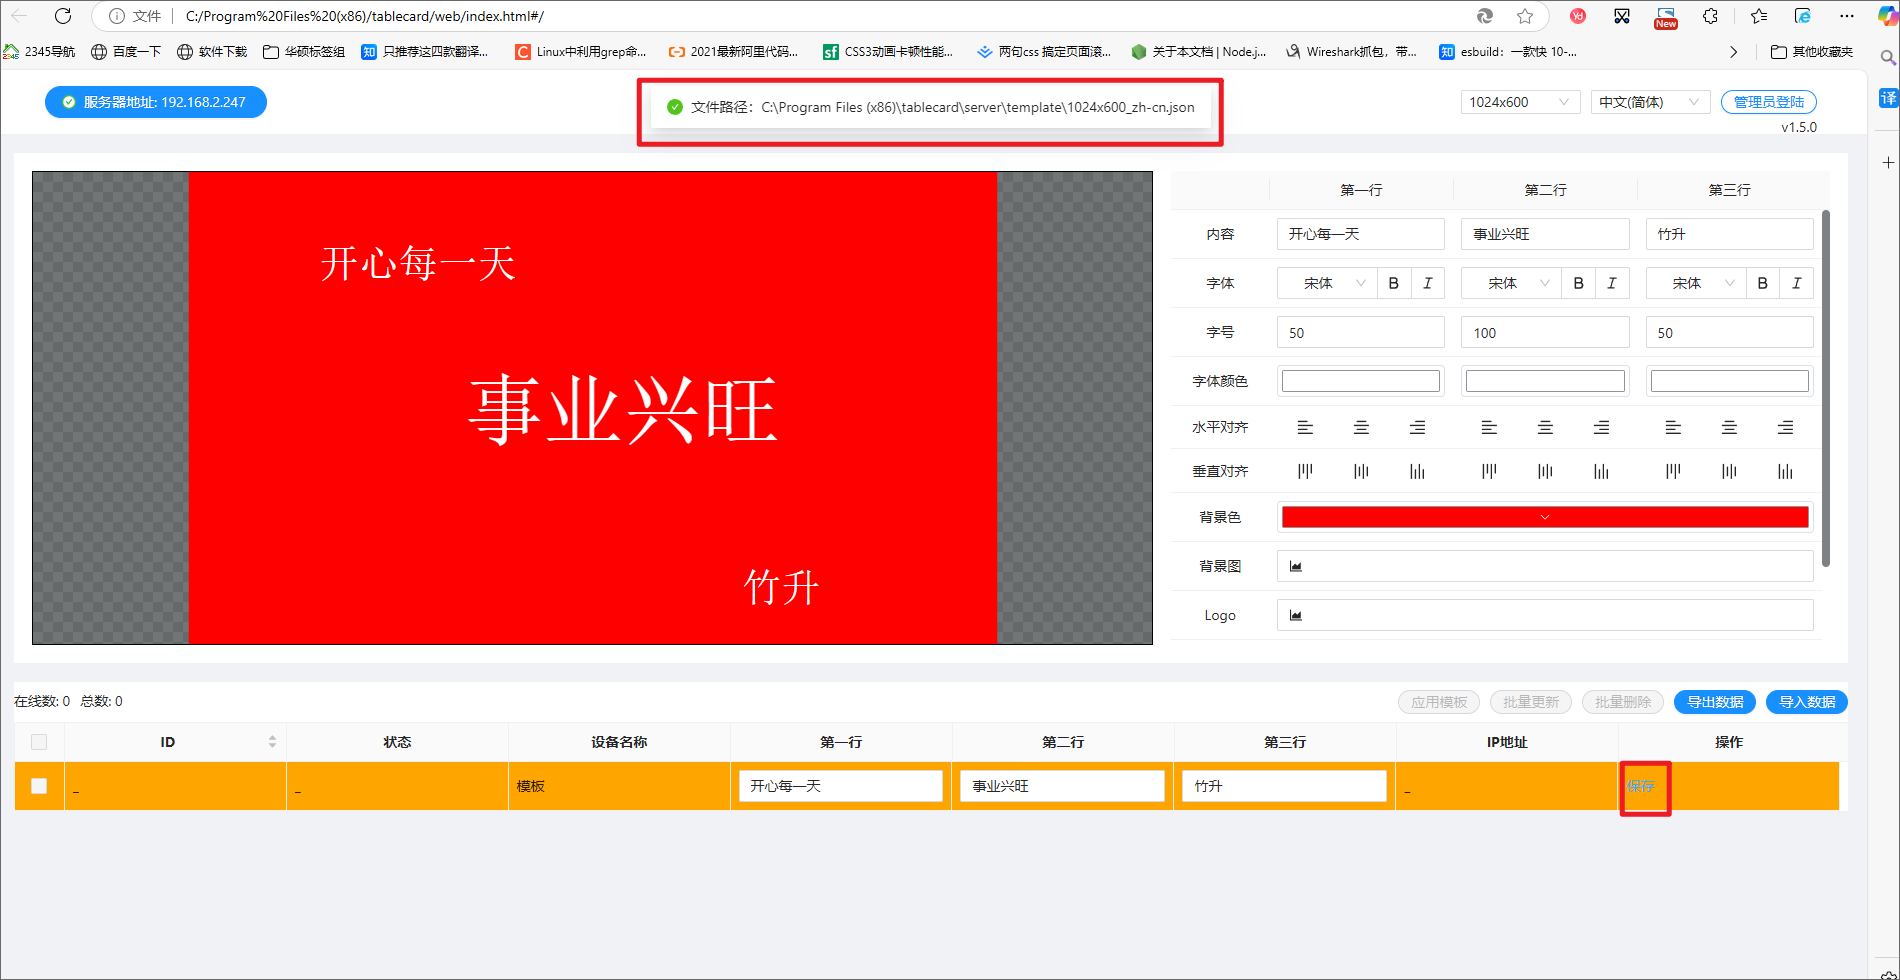The height and width of the screenshot is (980, 1900).
Task: Open the red background color picker
Action: coord(1544,517)
